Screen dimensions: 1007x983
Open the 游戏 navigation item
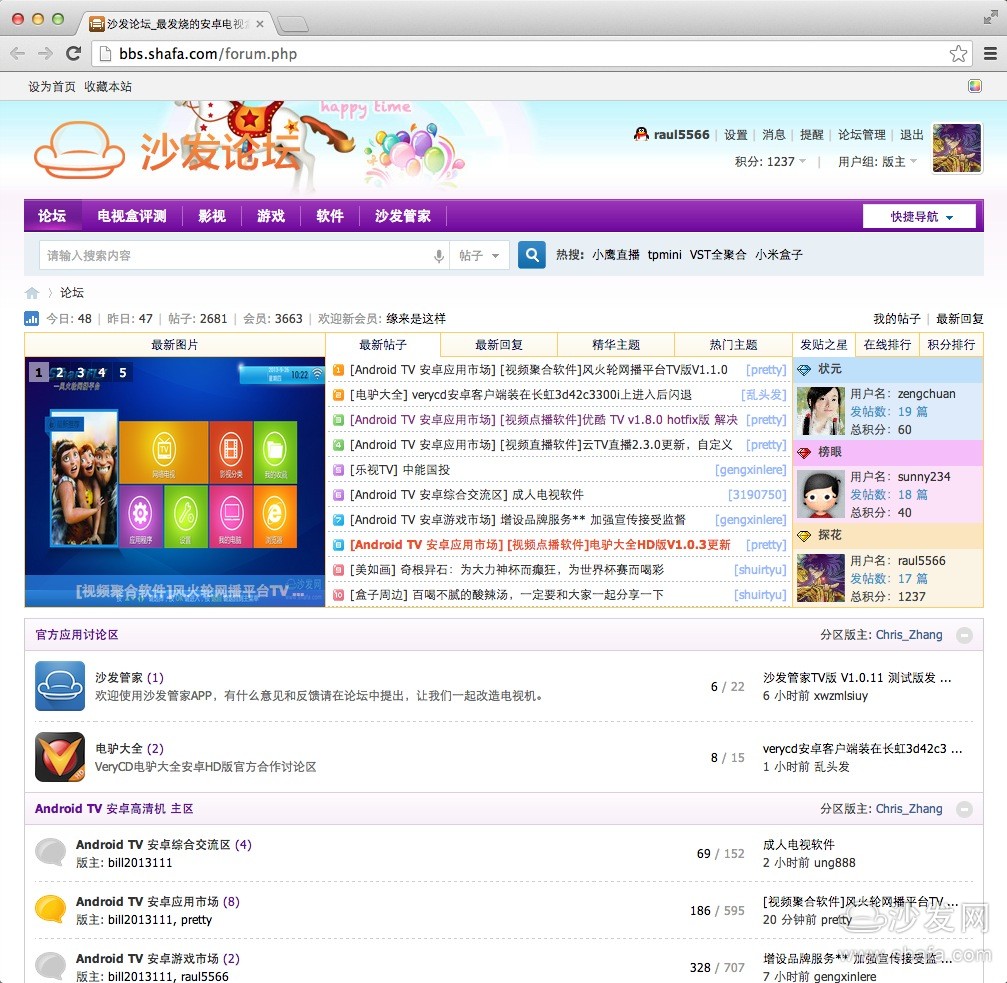pyautogui.click(x=271, y=216)
